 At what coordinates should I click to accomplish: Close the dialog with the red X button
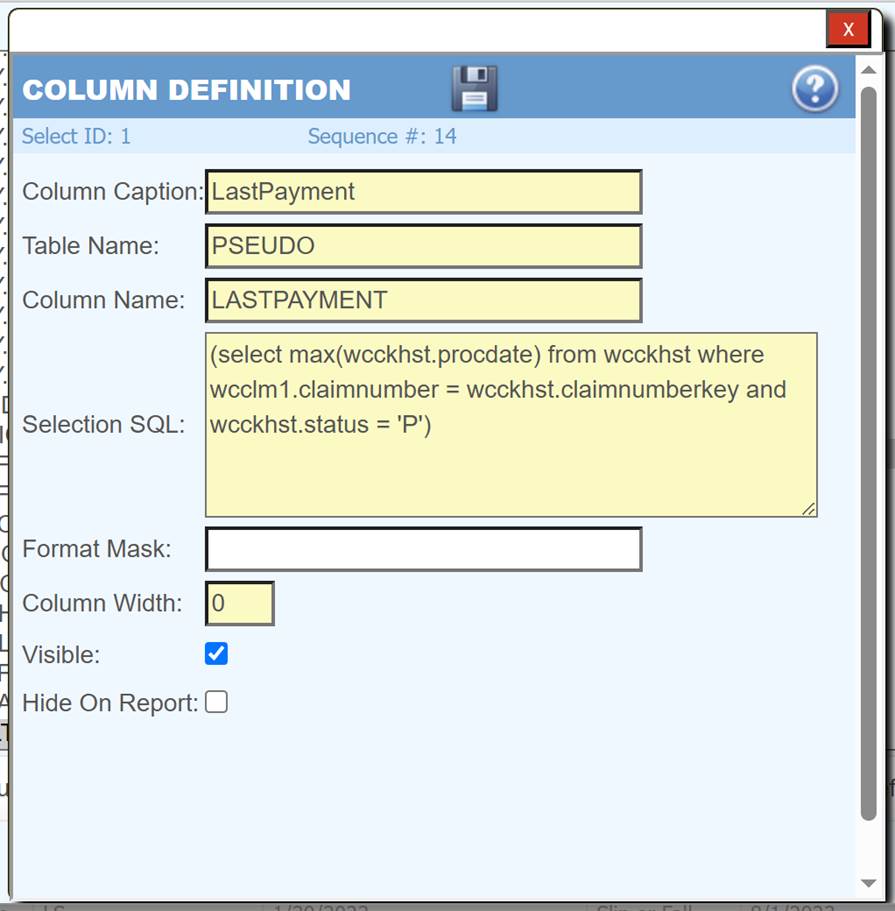848,29
